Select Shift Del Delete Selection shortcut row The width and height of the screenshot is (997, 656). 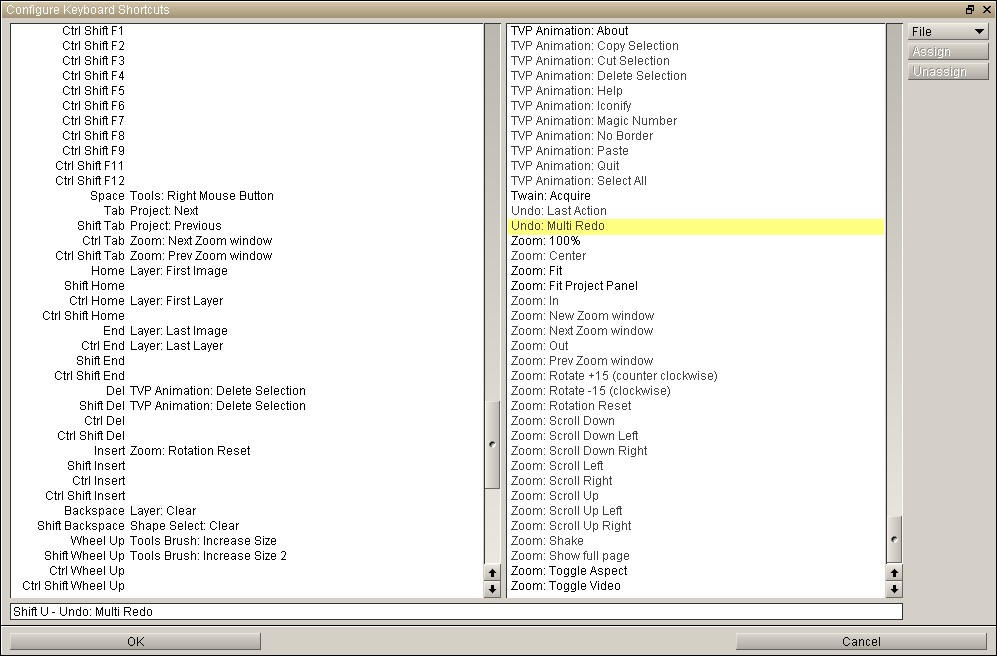click(x=247, y=406)
